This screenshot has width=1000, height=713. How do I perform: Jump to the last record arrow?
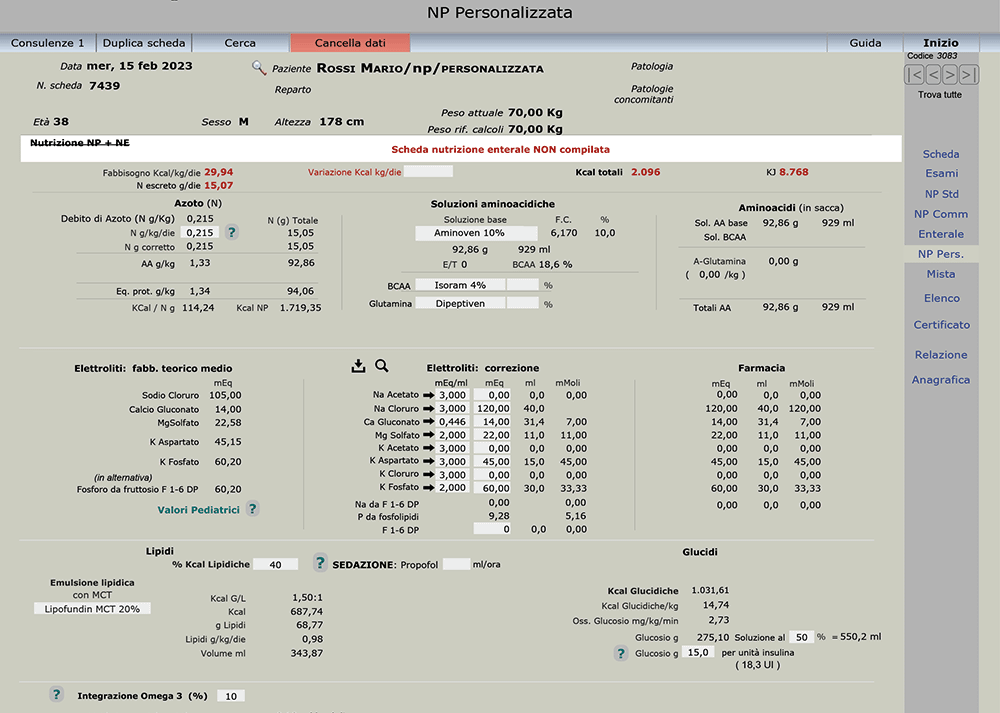[968, 75]
